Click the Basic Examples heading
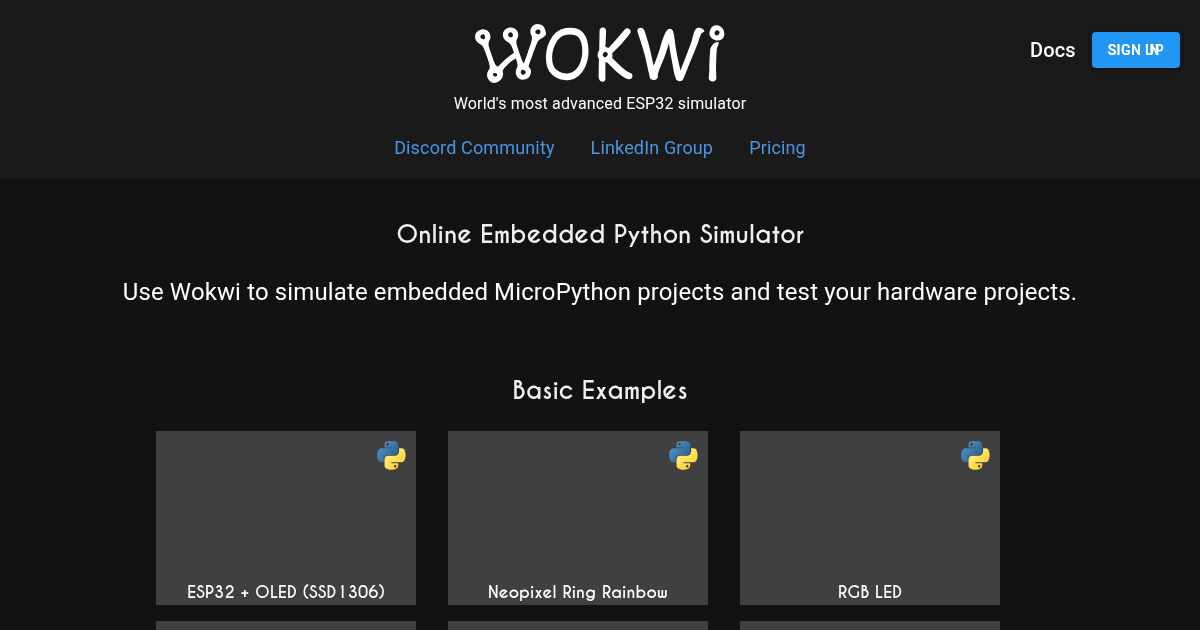Screen dimensions: 1200x630 (600, 390)
